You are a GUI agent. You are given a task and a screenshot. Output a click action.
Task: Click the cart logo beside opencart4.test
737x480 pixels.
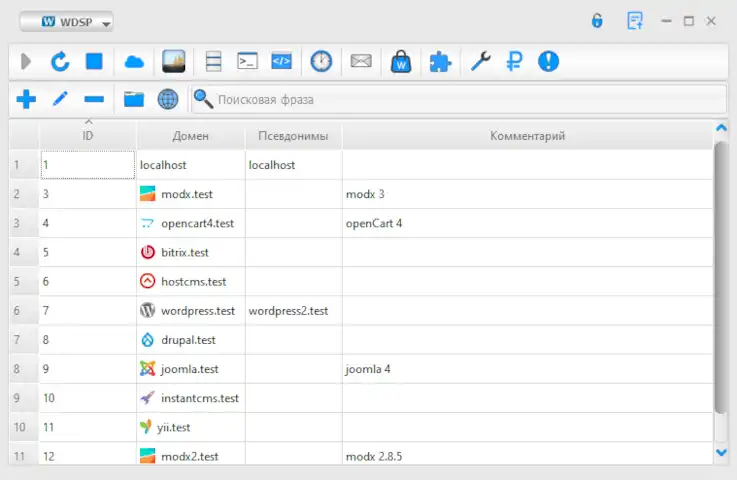147,223
